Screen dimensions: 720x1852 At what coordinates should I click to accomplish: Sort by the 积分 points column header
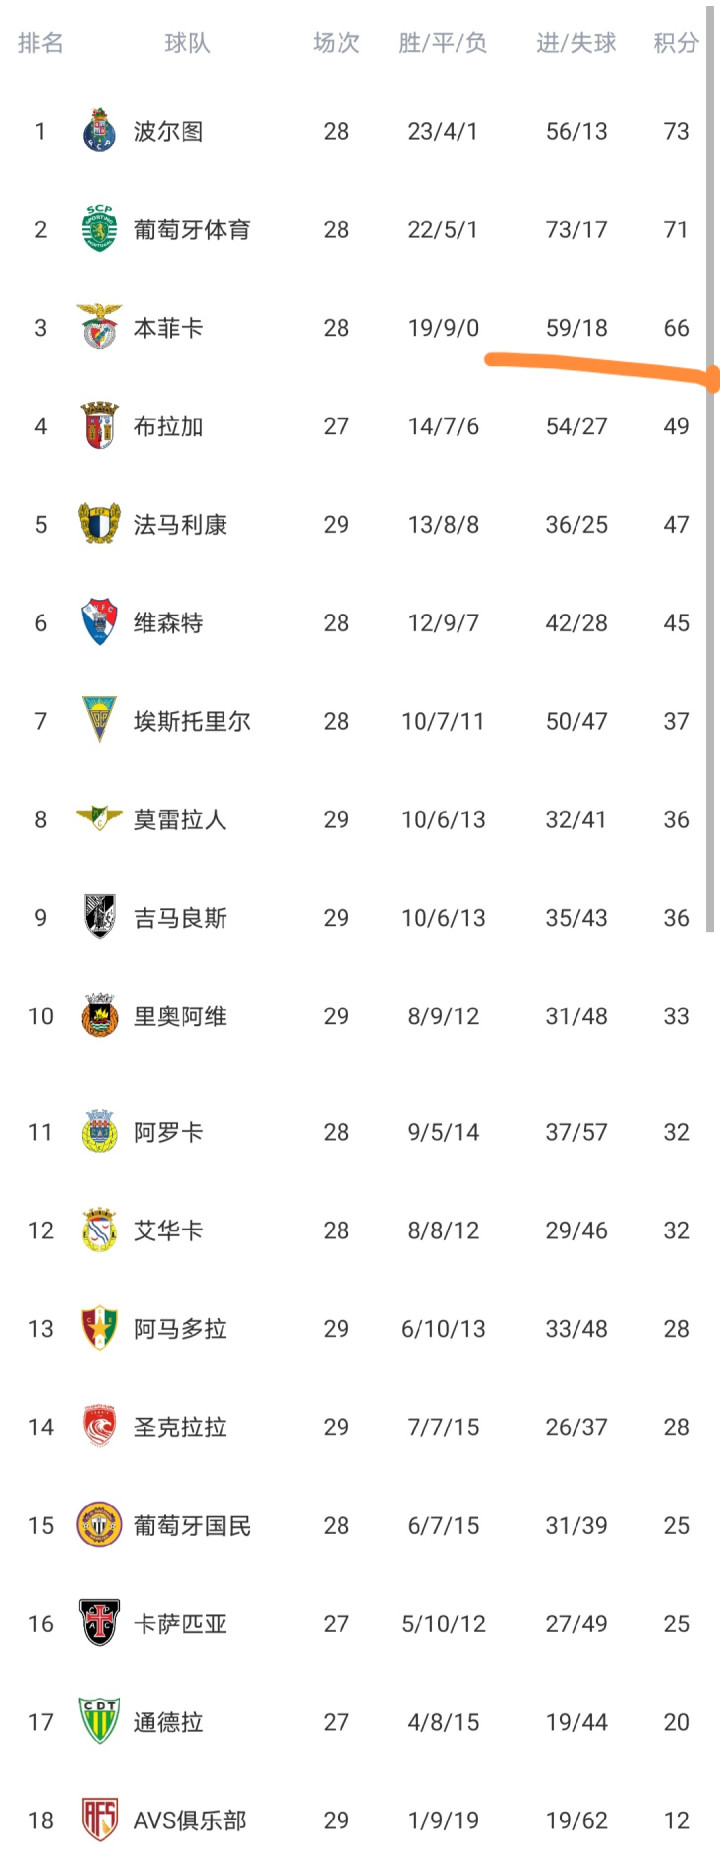675,43
